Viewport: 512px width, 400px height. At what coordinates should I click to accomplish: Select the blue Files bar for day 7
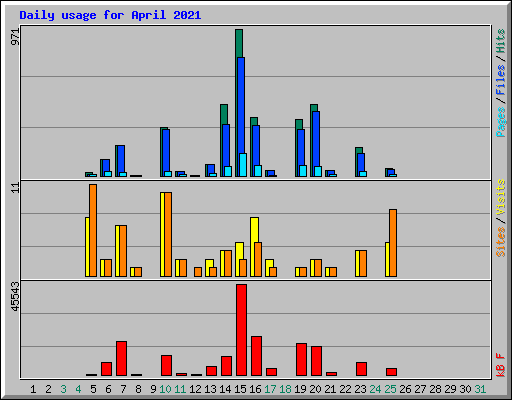point(121,159)
